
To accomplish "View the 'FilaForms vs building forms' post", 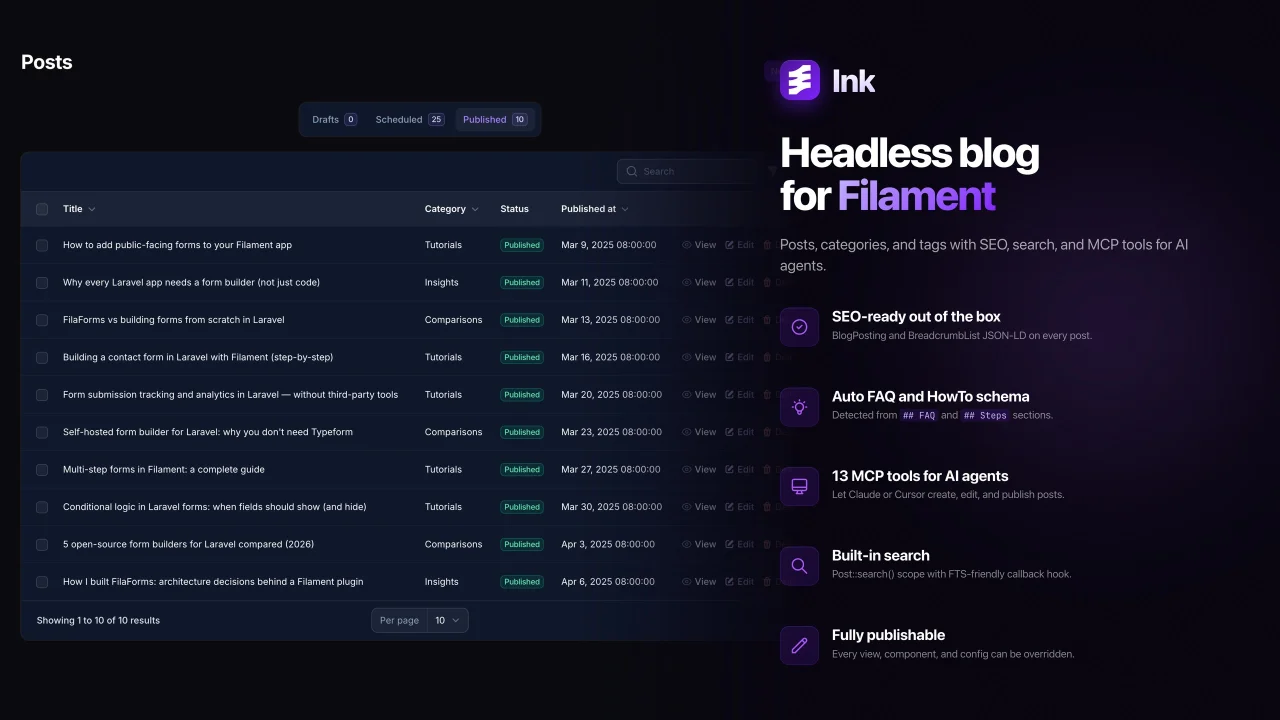I will coord(699,320).
